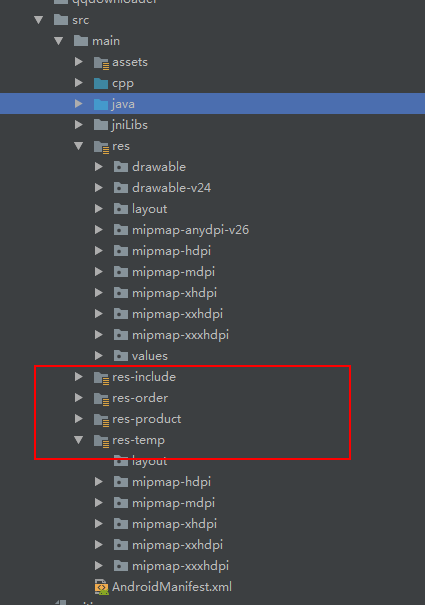Click the res-include resource folder icon
Viewport: 425px width, 605px height.
click(x=102, y=377)
